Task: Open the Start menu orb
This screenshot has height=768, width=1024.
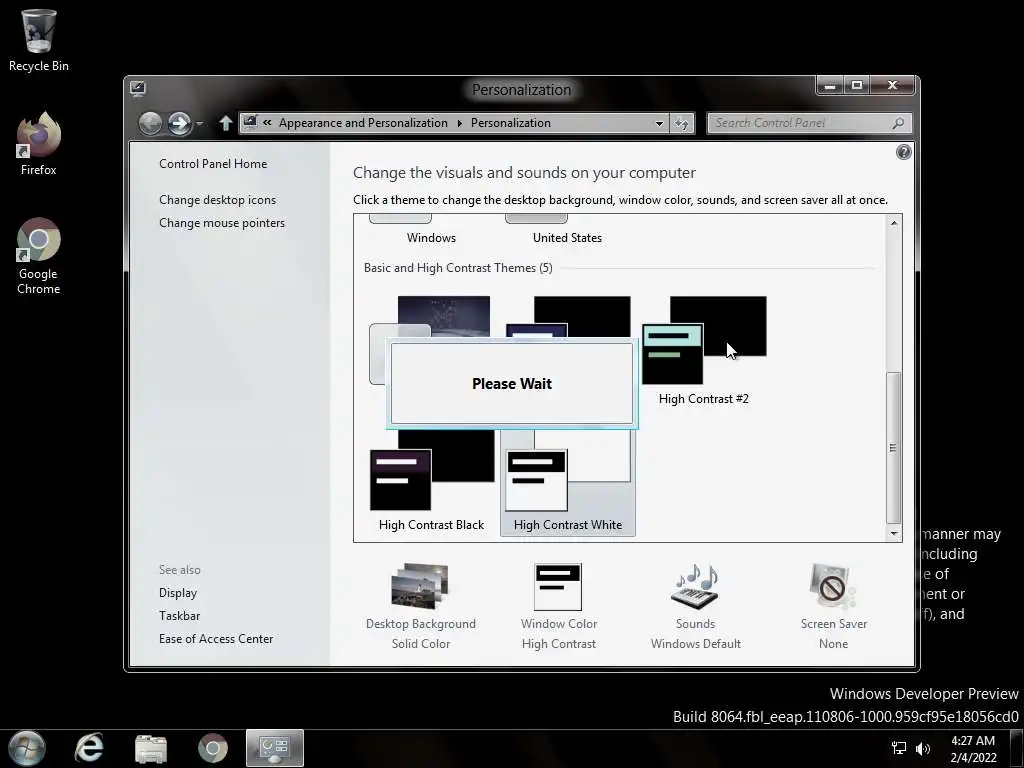Action: (27, 748)
